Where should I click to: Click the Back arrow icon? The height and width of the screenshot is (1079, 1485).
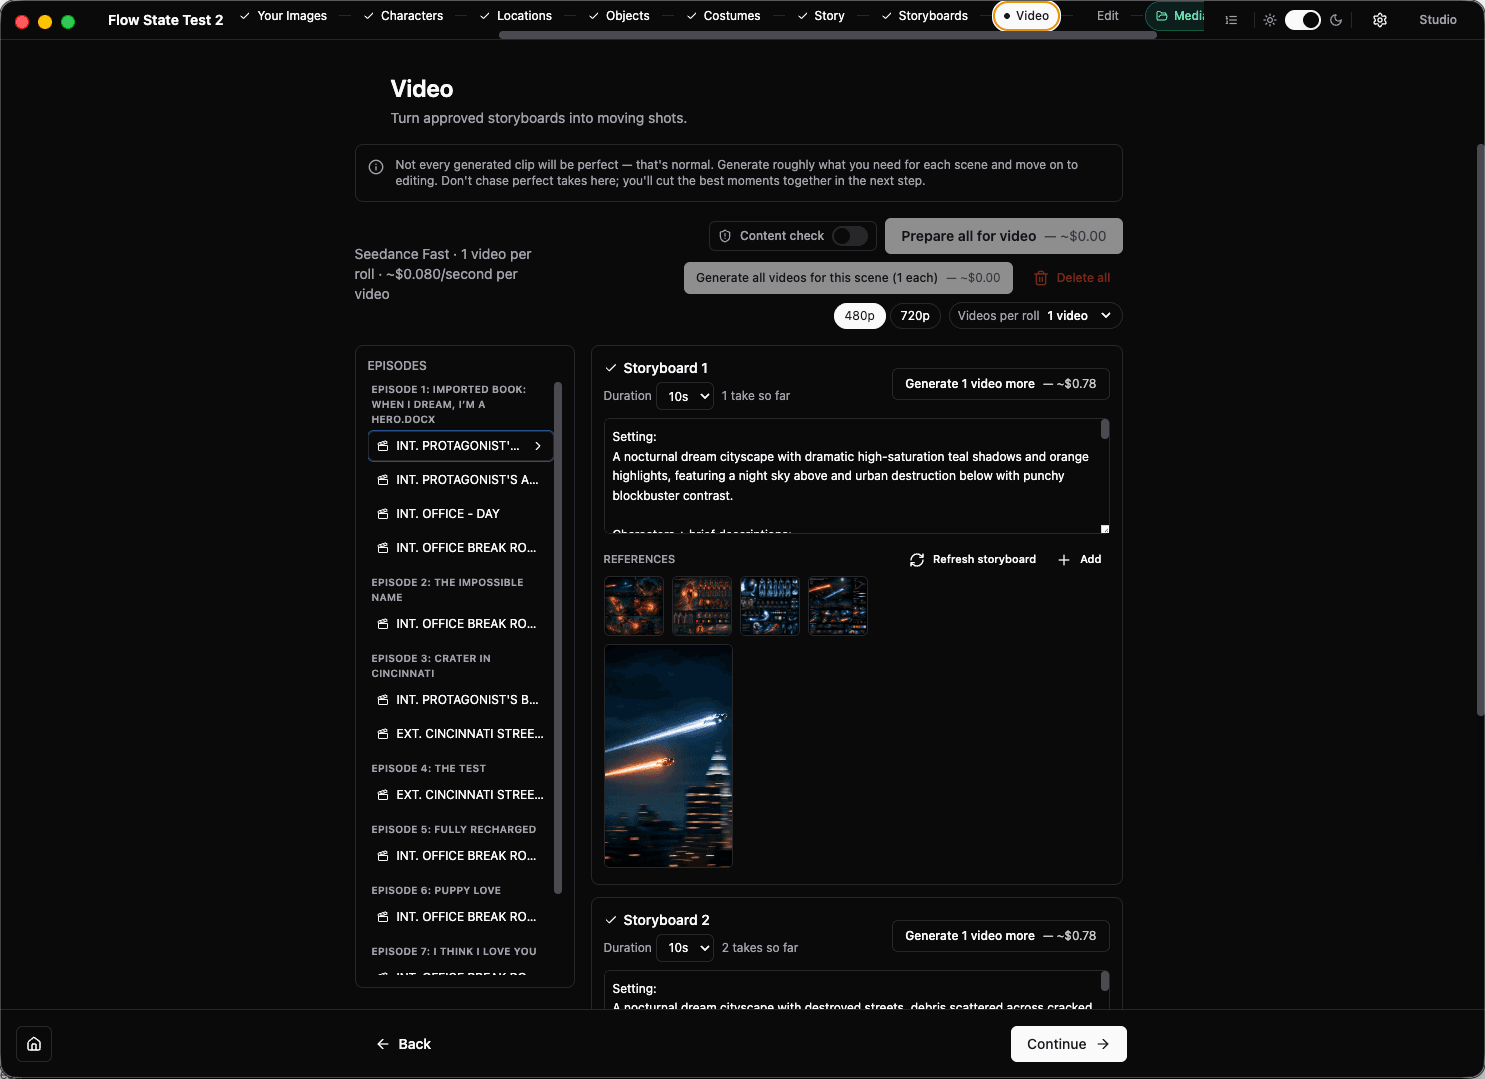click(383, 1044)
